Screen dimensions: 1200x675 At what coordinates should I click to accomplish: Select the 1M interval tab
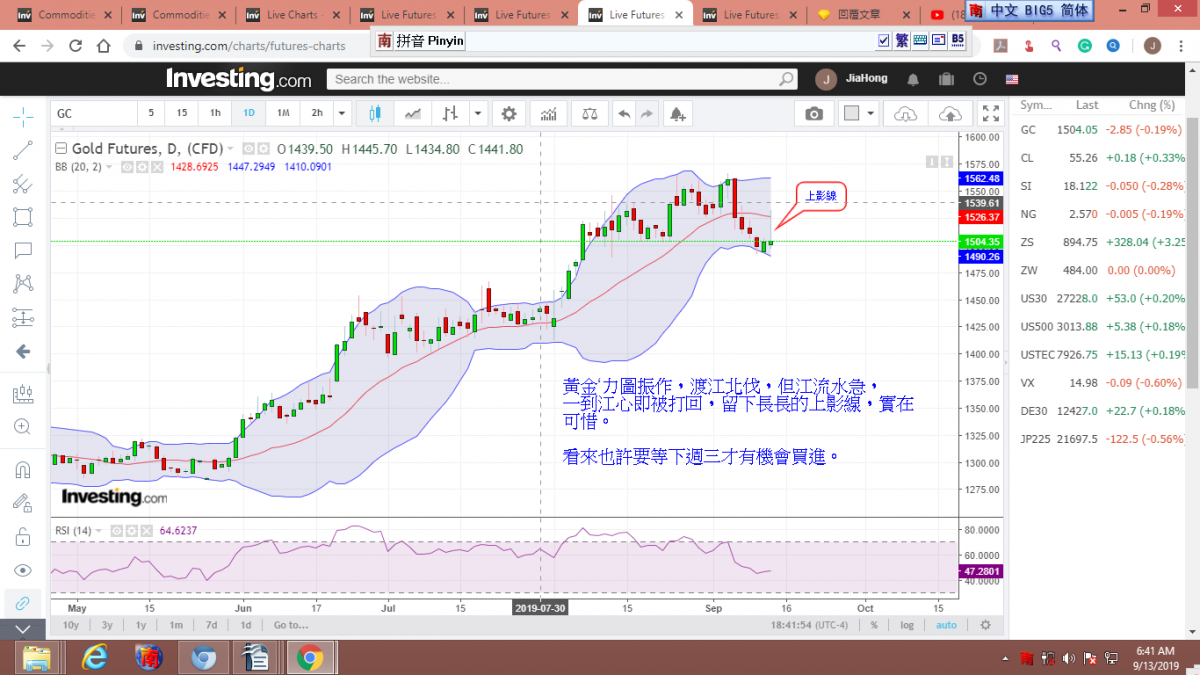coord(283,113)
